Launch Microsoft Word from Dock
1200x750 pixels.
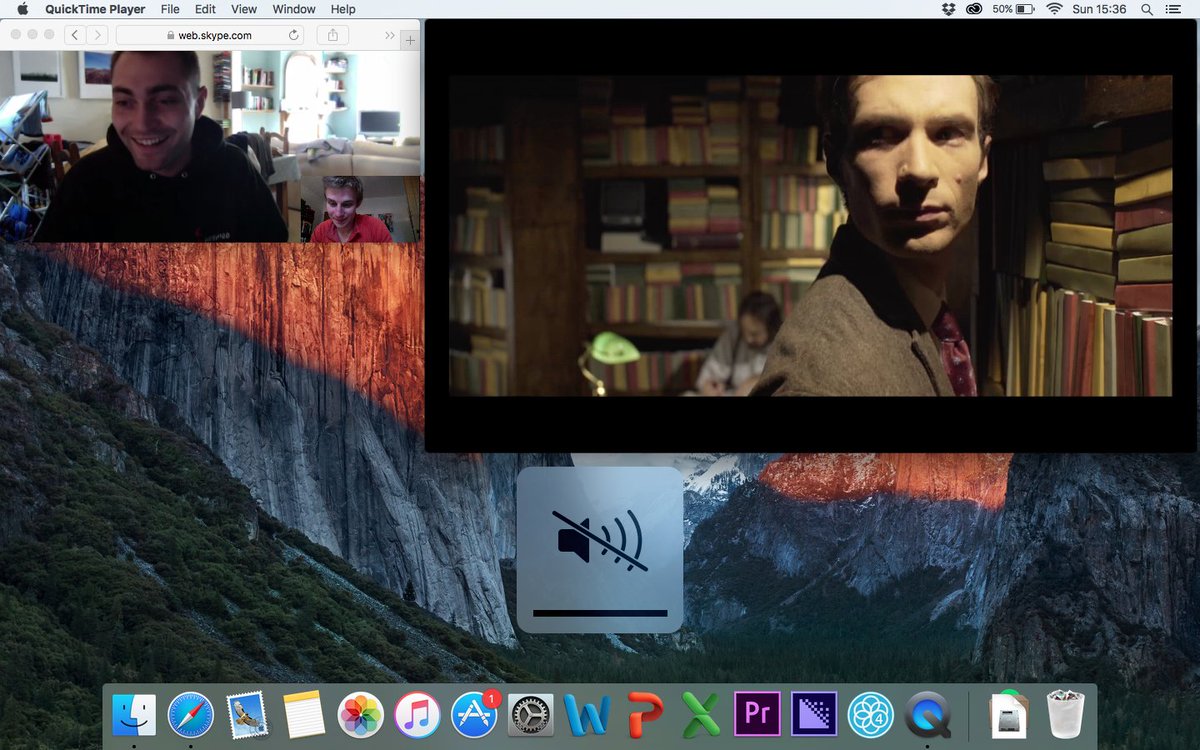coord(587,716)
